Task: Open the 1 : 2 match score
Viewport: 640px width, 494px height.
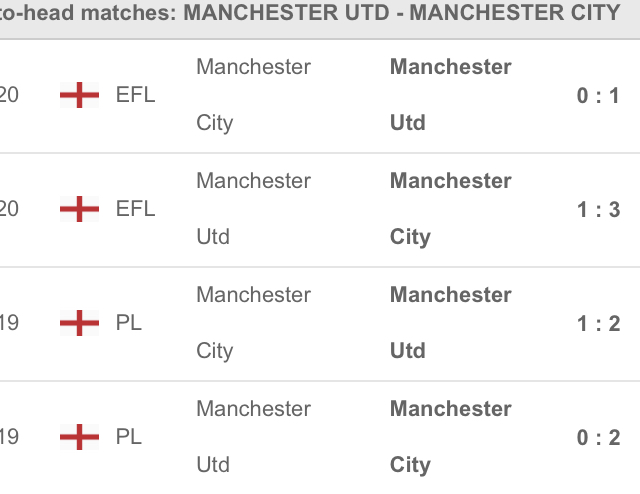Action: click(598, 324)
